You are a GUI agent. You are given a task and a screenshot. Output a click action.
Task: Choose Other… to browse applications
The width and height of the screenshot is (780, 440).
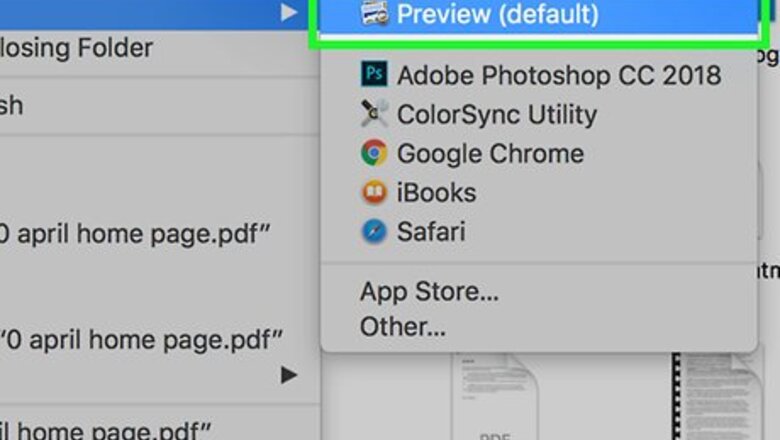403,326
